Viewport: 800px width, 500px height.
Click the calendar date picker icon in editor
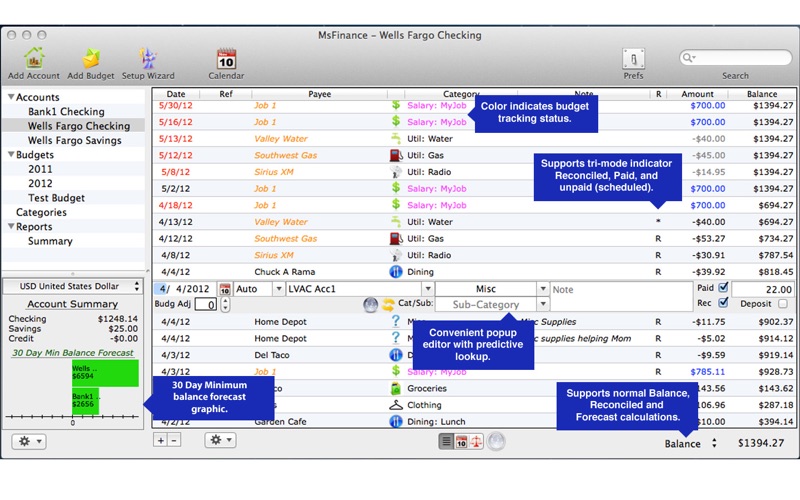[224, 289]
